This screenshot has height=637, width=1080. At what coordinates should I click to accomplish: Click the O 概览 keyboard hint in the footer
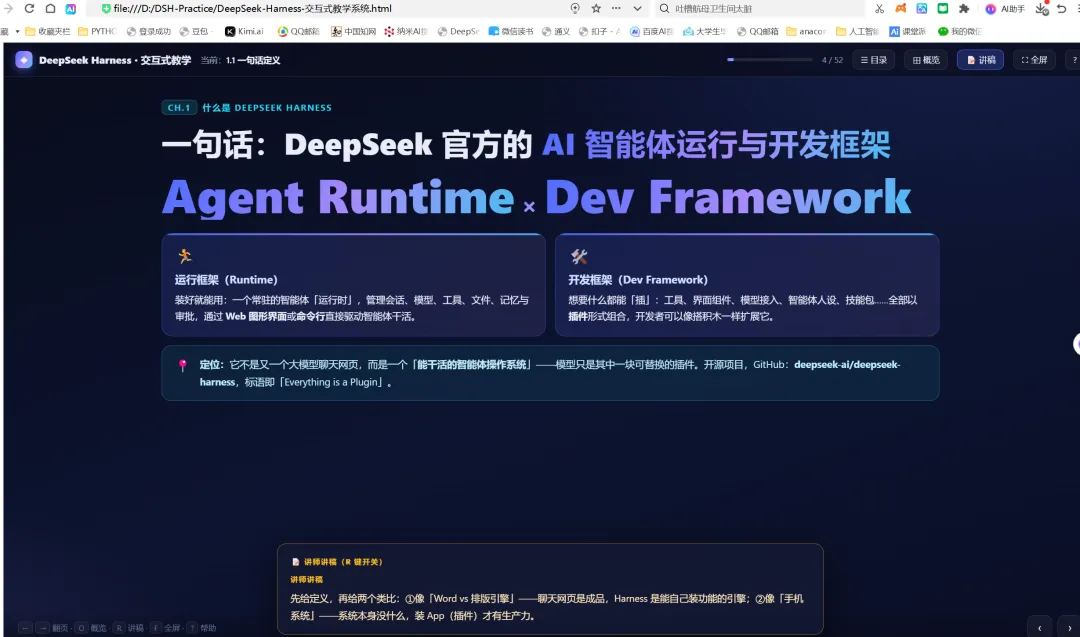click(x=92, y=627)
